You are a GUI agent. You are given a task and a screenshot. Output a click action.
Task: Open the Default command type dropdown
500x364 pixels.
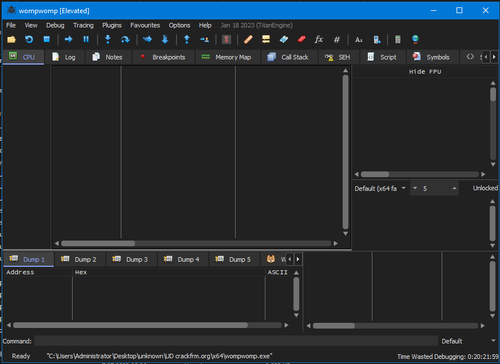(468, 341)
